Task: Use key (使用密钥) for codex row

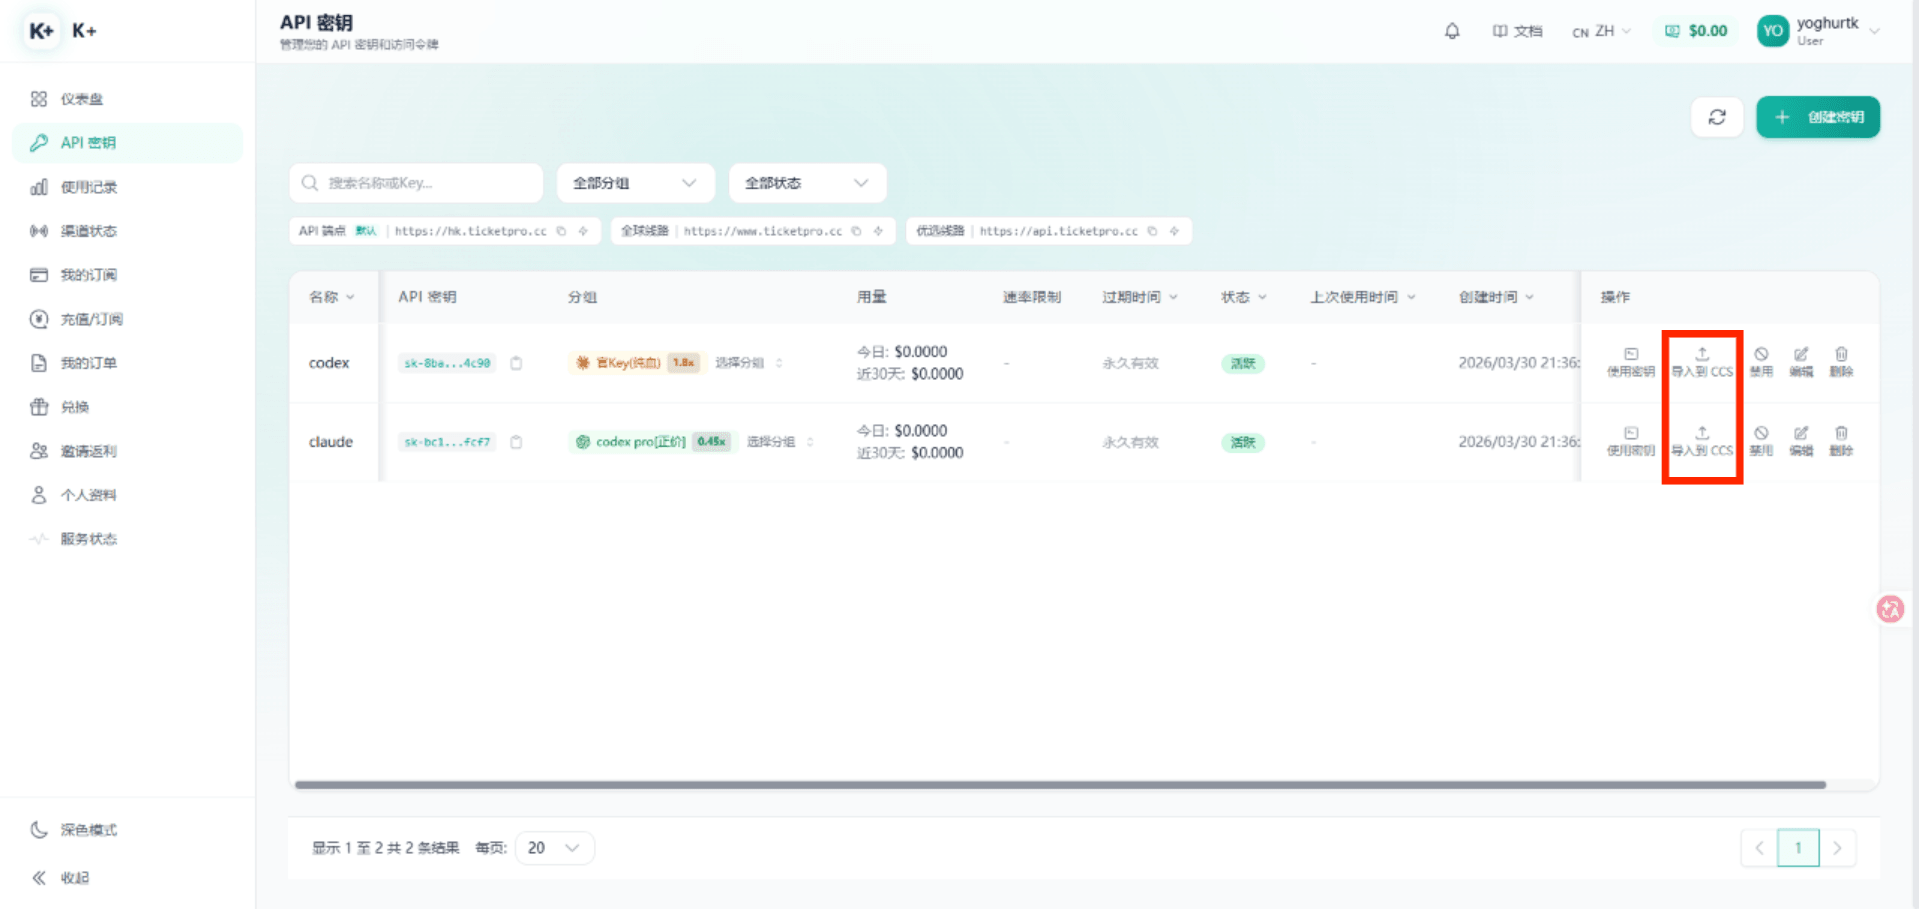Action: click(1630, 362)
